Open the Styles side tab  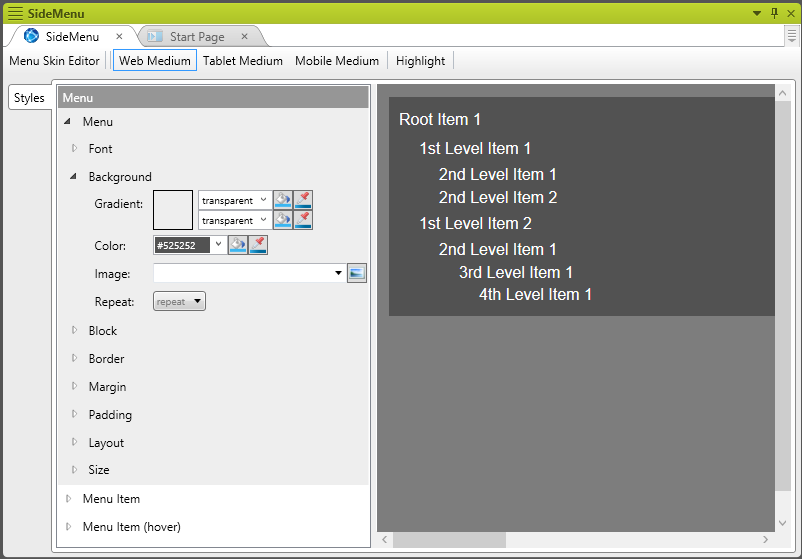pyautogui.click(x=29, y=98)
